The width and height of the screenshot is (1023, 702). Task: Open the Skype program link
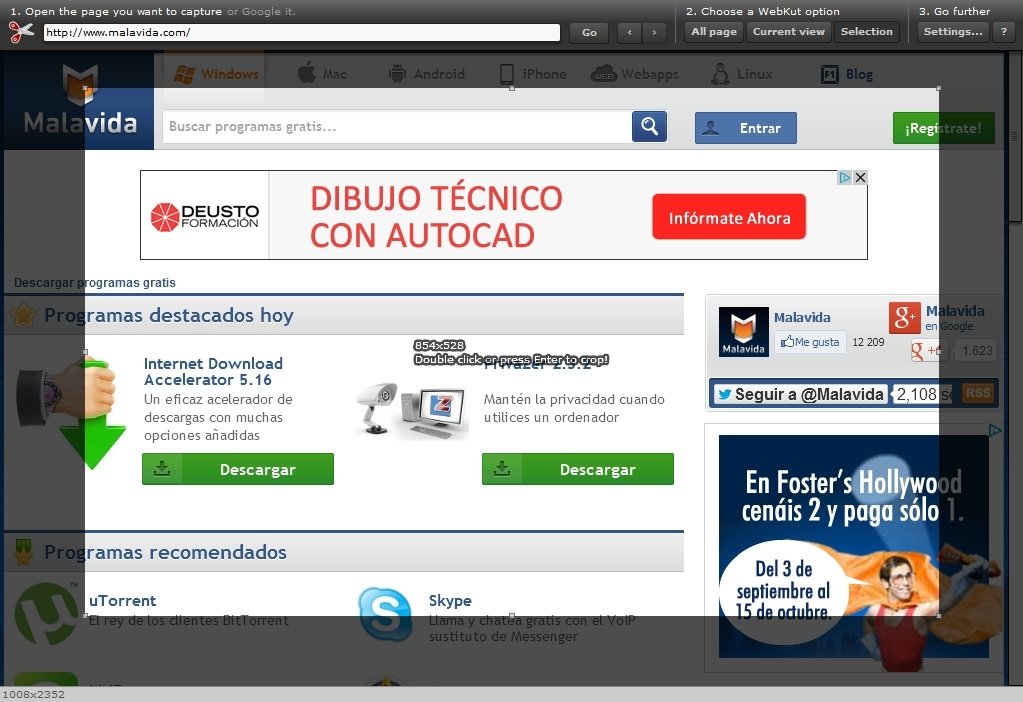450,600
